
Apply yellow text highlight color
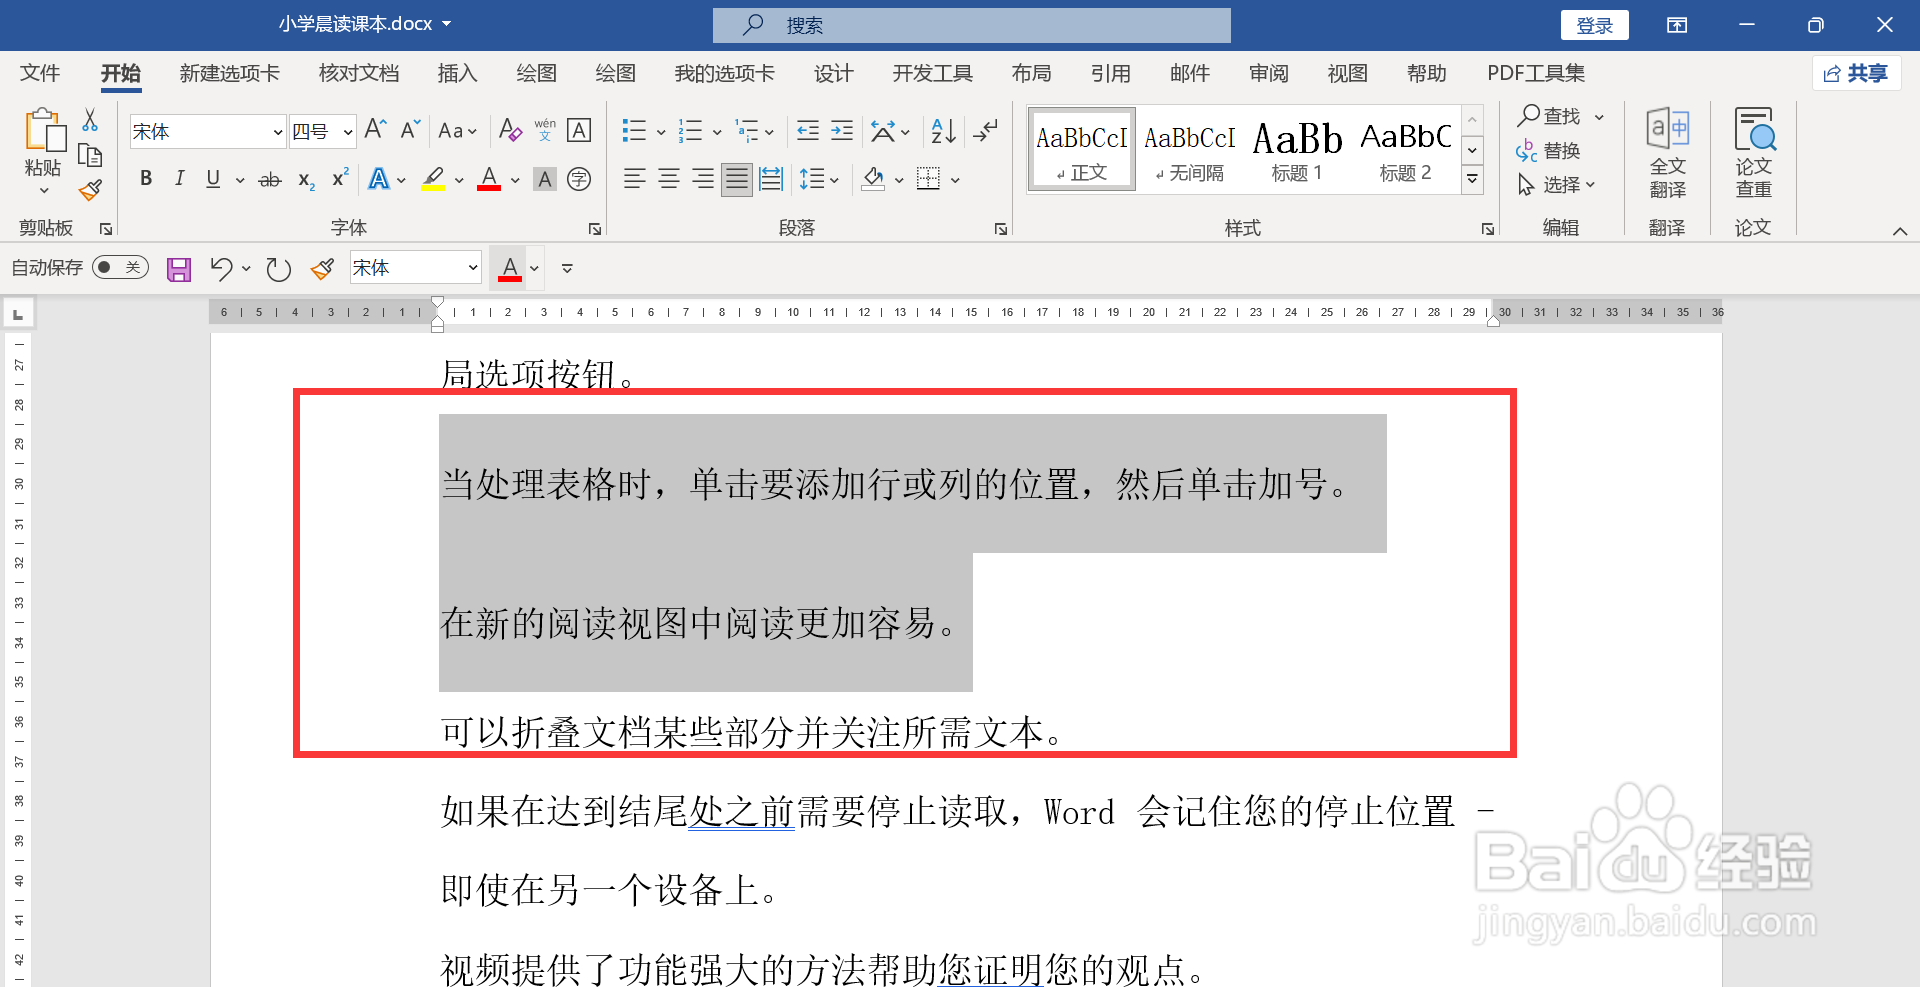point(433,180)
